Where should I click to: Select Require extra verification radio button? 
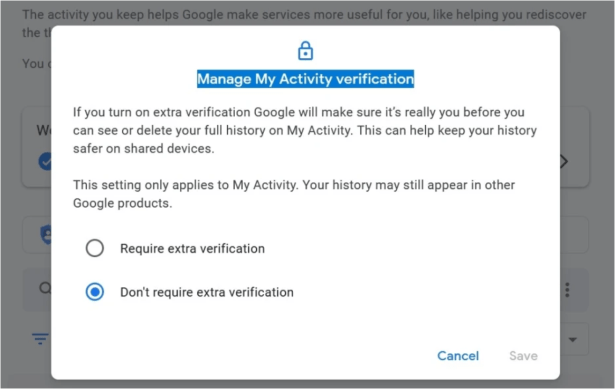click(x=95, y=248)
